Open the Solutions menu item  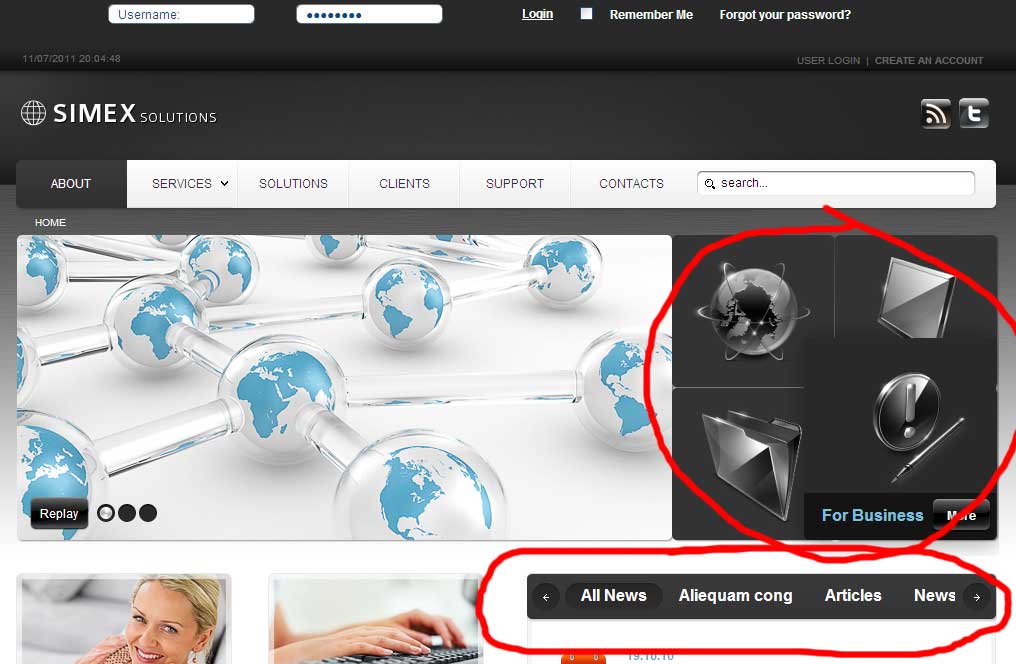coord(294,184)
